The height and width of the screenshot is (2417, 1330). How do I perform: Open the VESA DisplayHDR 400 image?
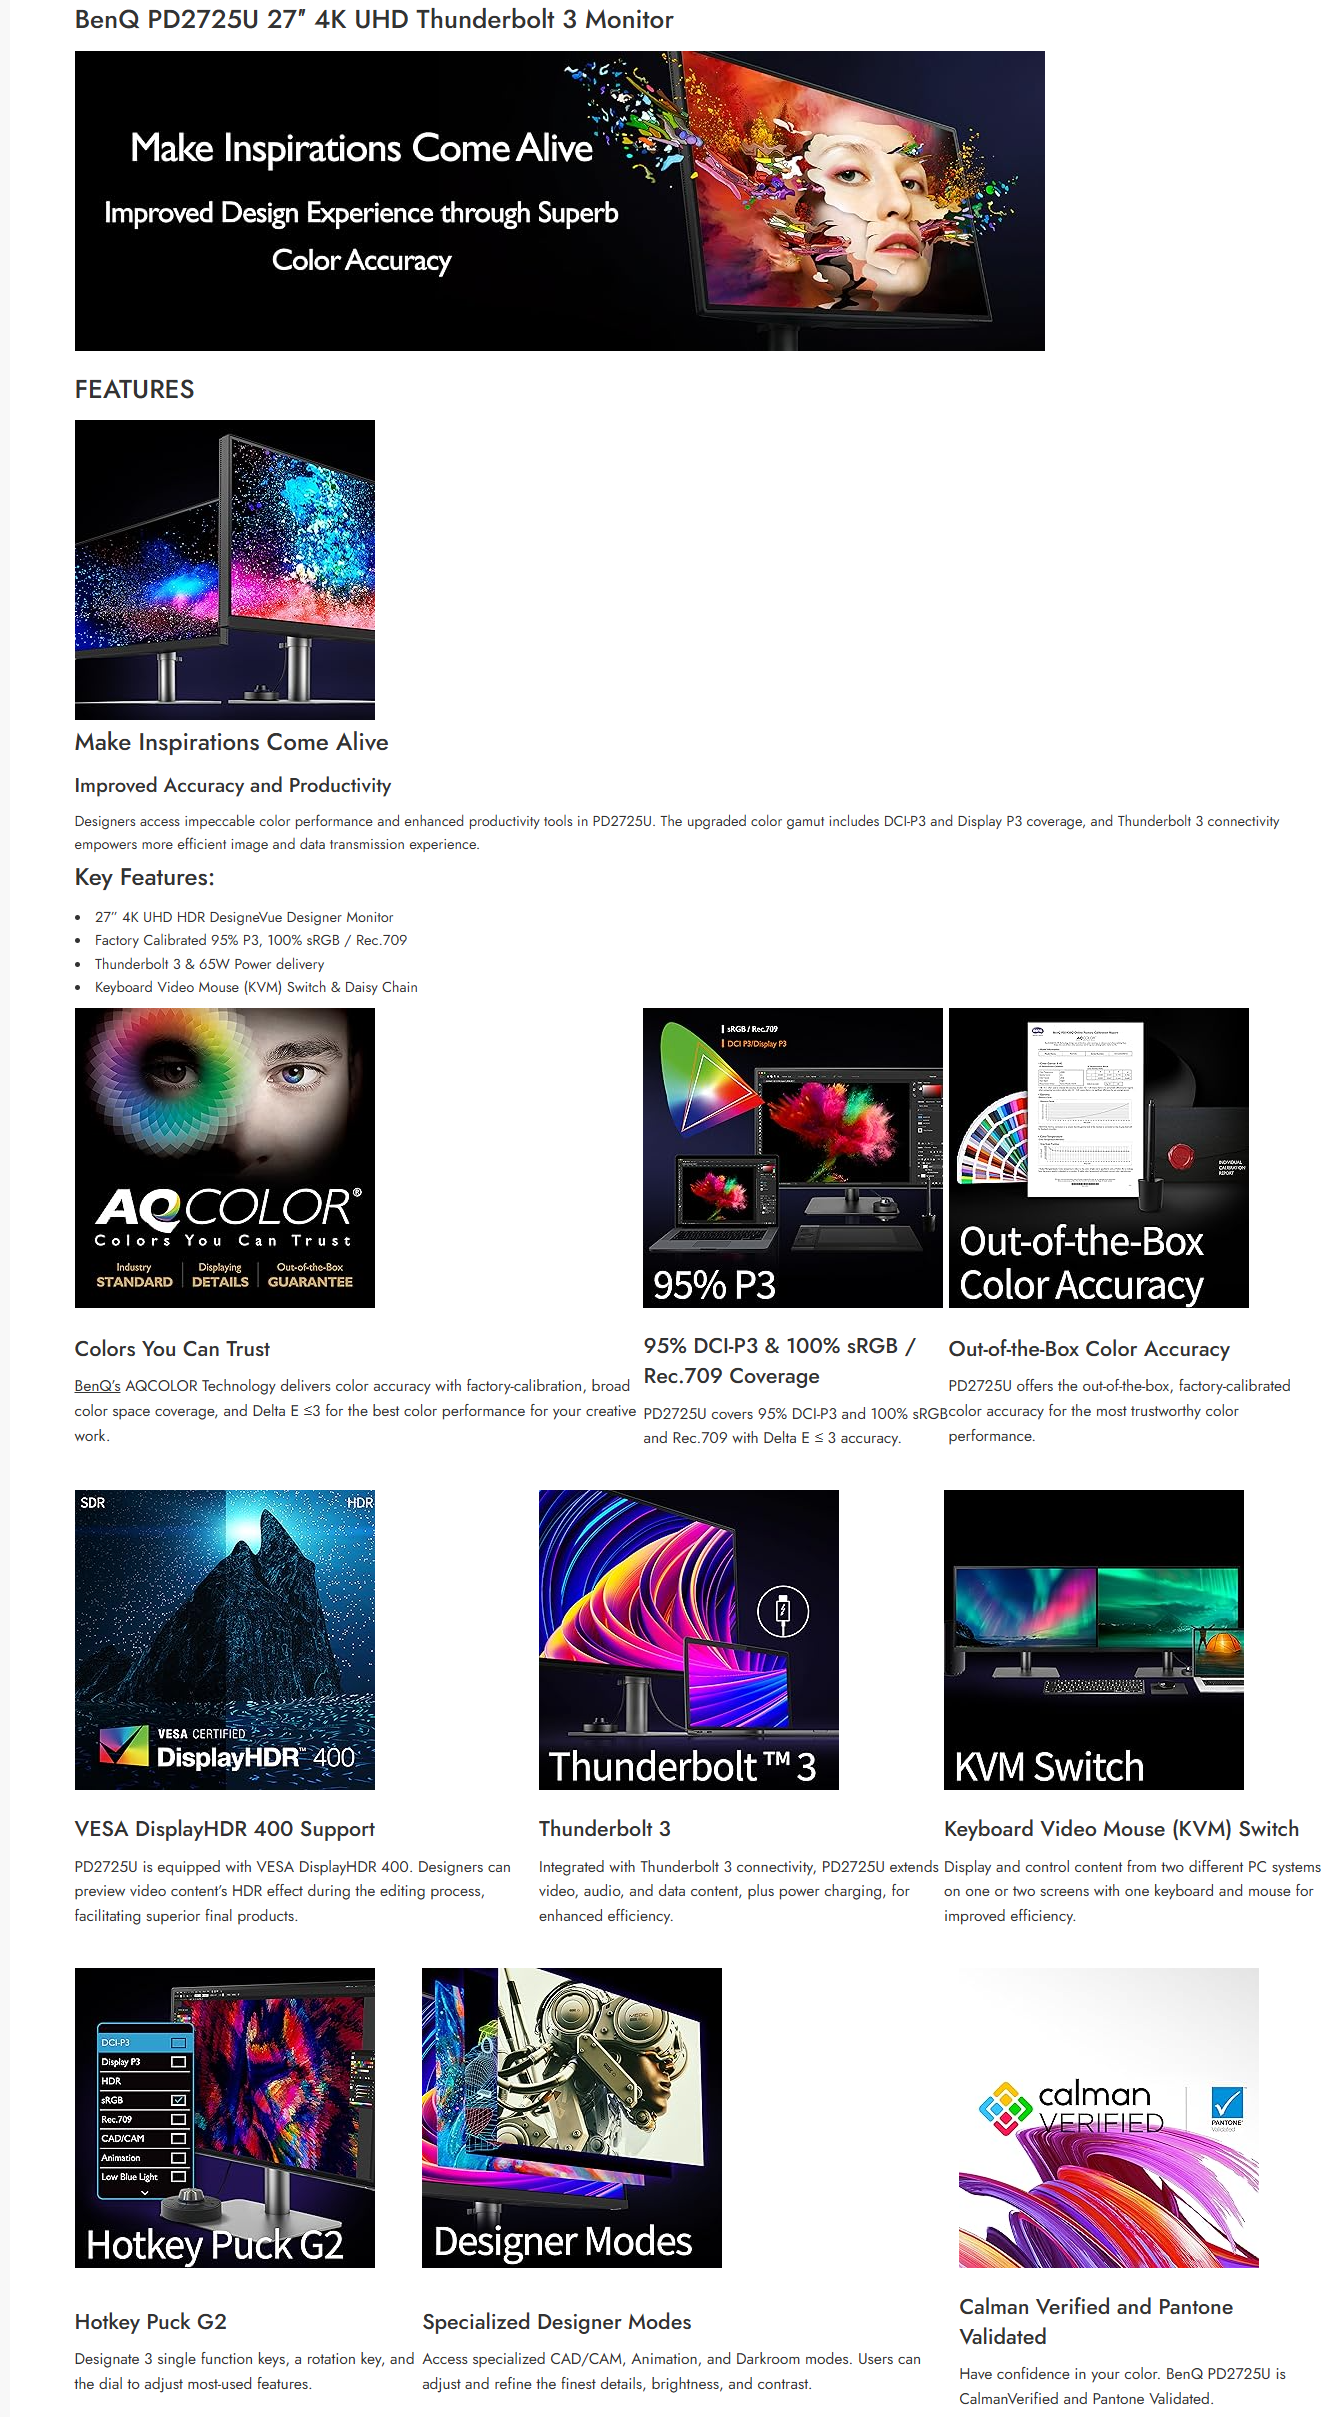click(x=225, y=1640)
